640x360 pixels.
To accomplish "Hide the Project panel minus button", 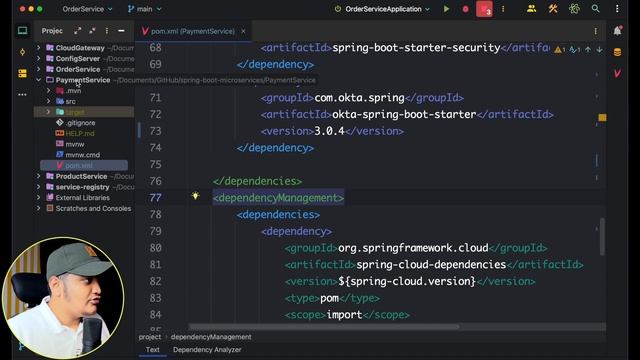I will [121, 31].
